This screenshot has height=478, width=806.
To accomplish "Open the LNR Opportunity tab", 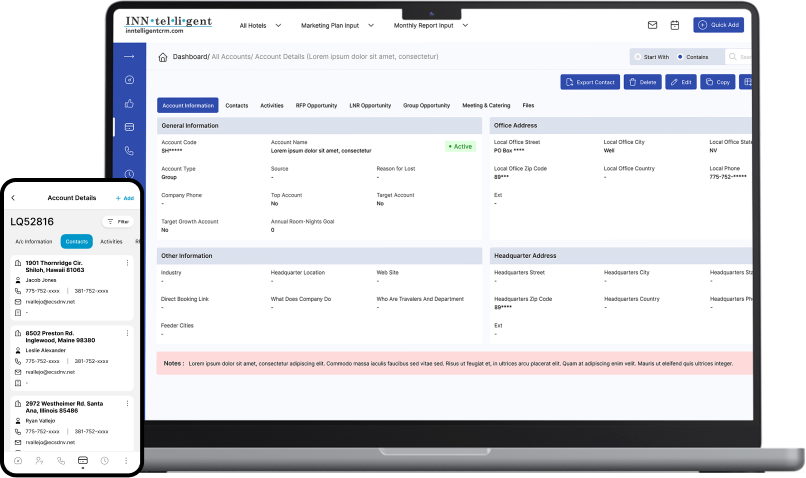I will coord(370,105).
